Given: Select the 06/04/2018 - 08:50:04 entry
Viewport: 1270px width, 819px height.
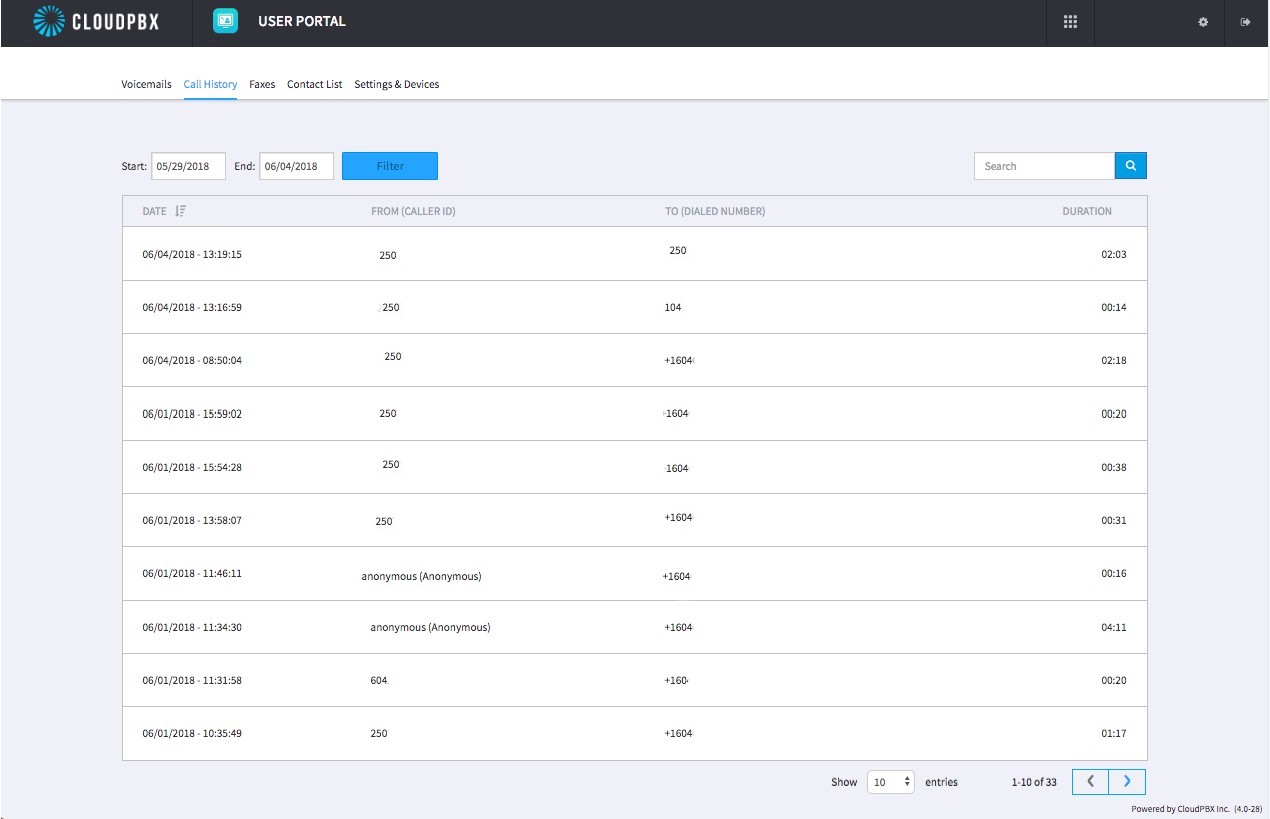Looking at the screenshot, I should point(634,360).
